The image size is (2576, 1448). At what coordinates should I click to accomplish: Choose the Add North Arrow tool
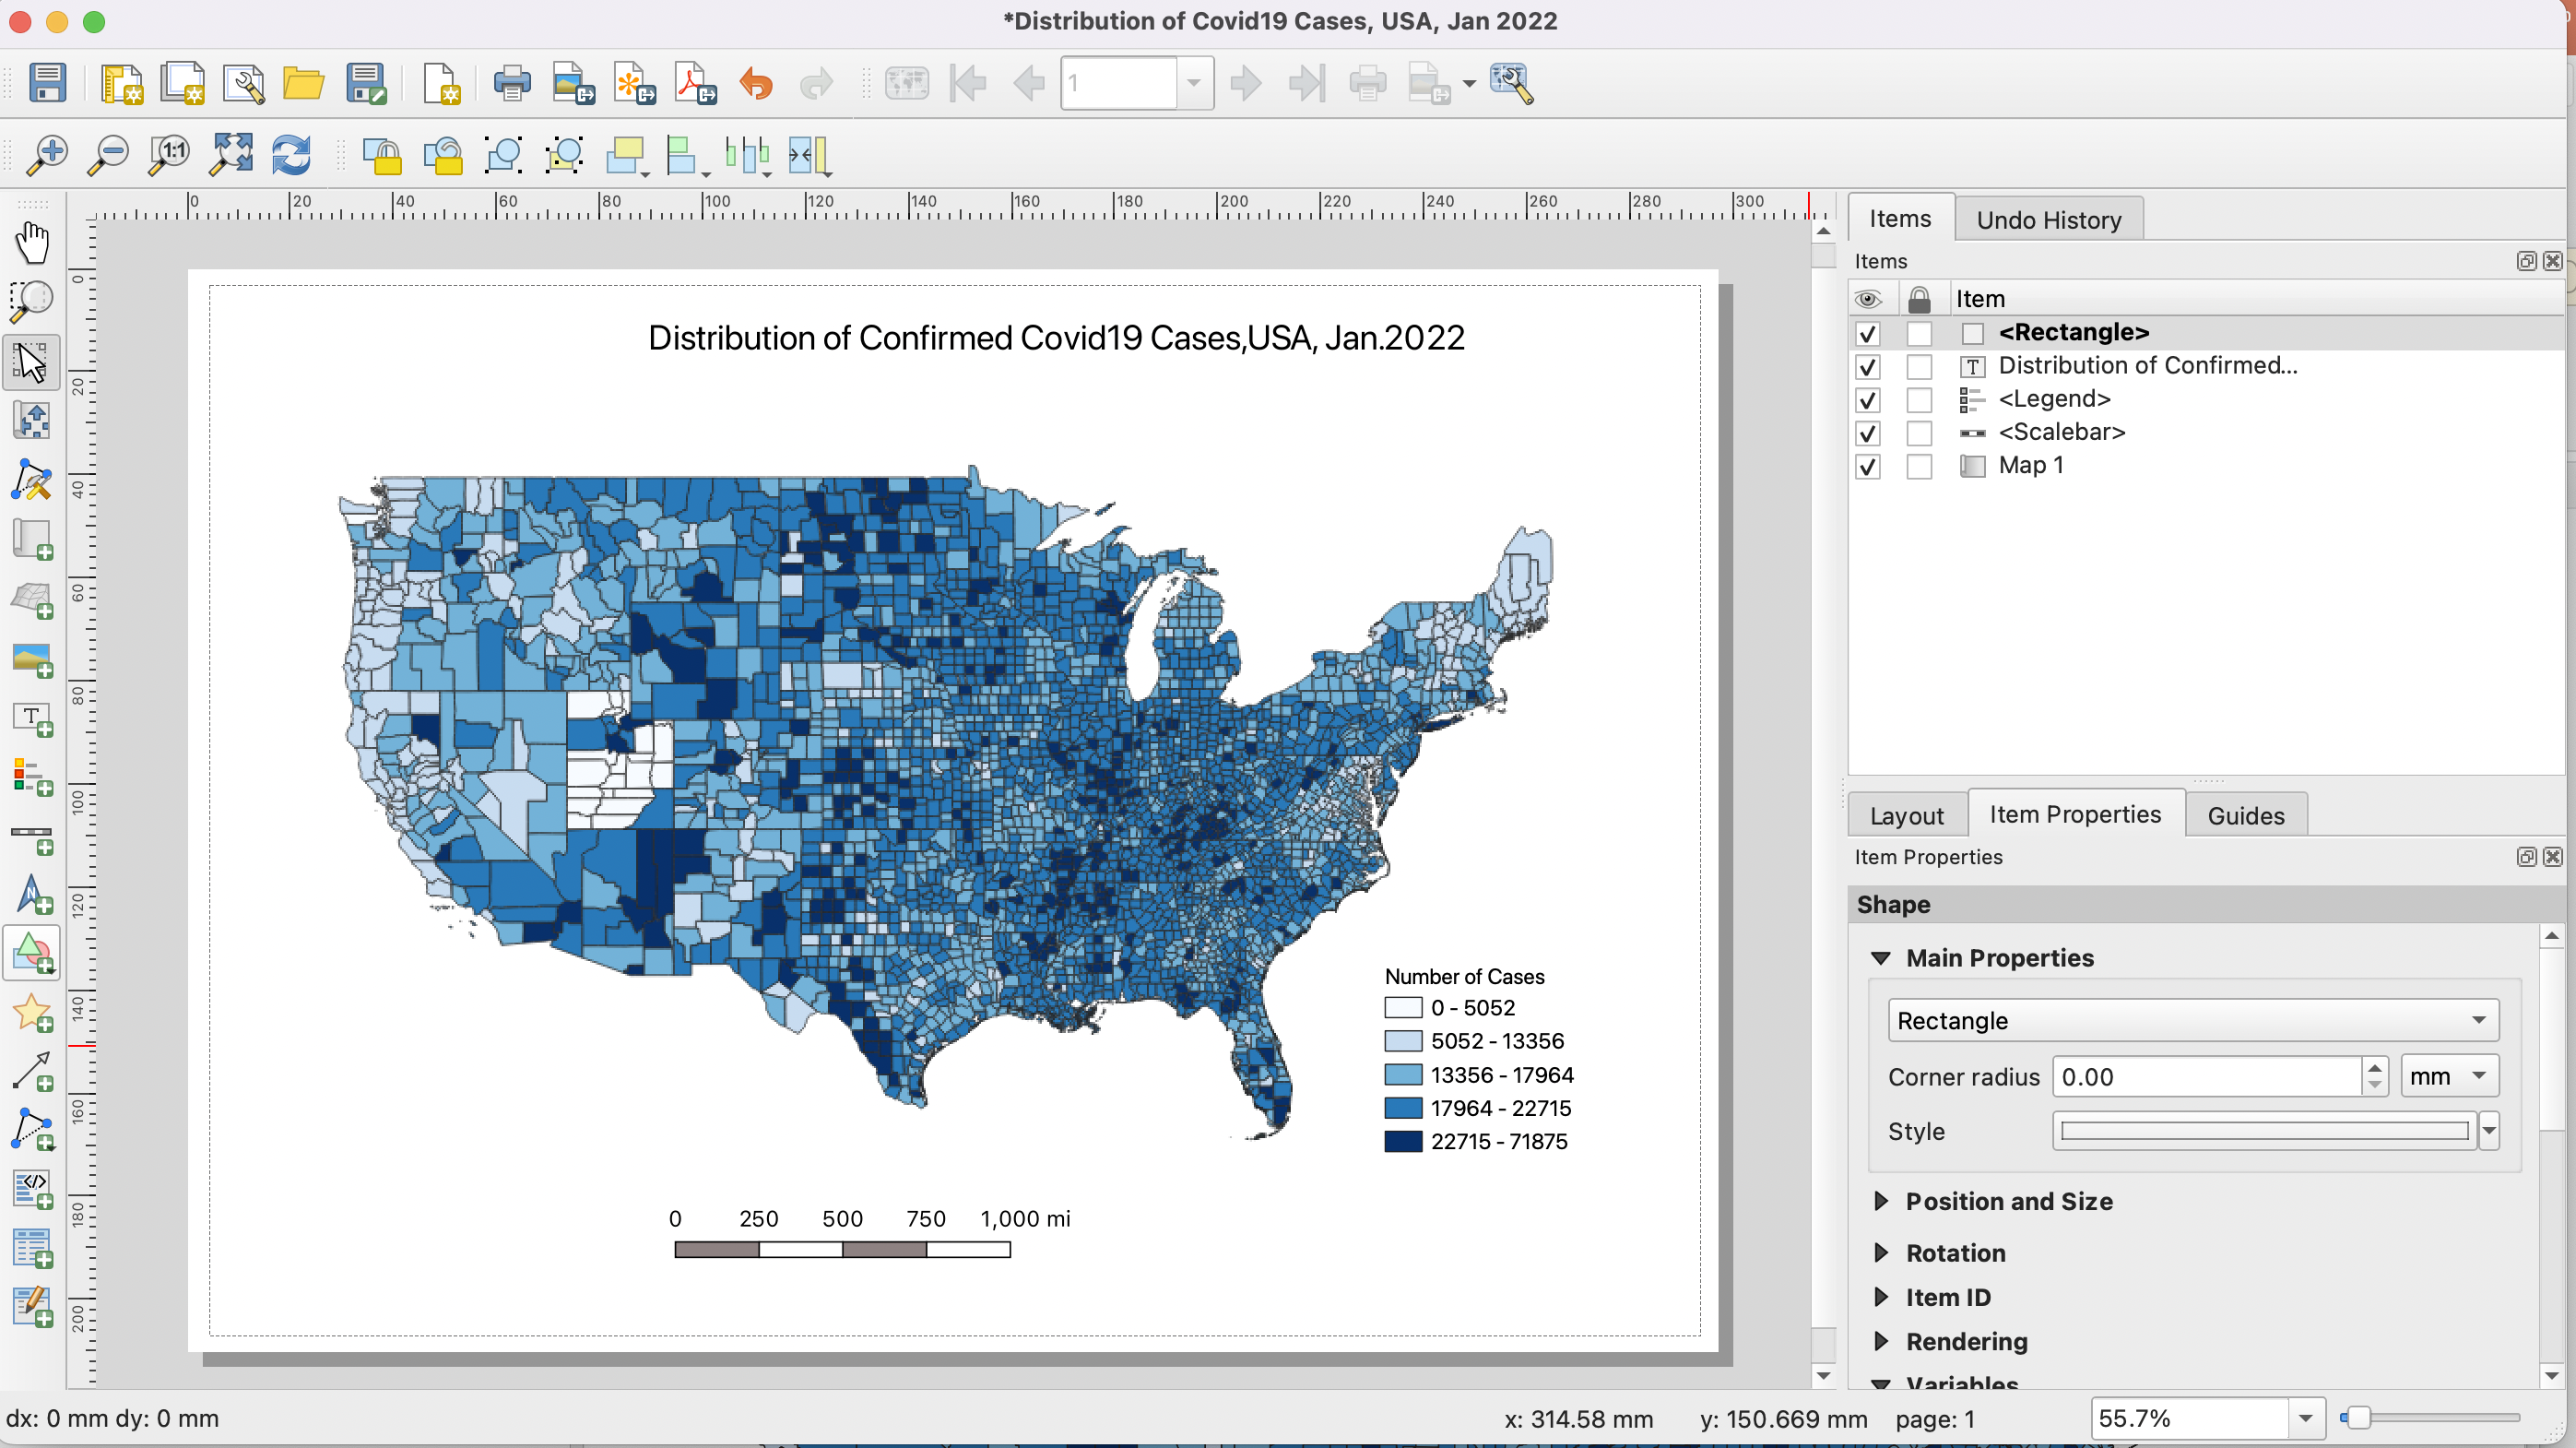[32, 895]
